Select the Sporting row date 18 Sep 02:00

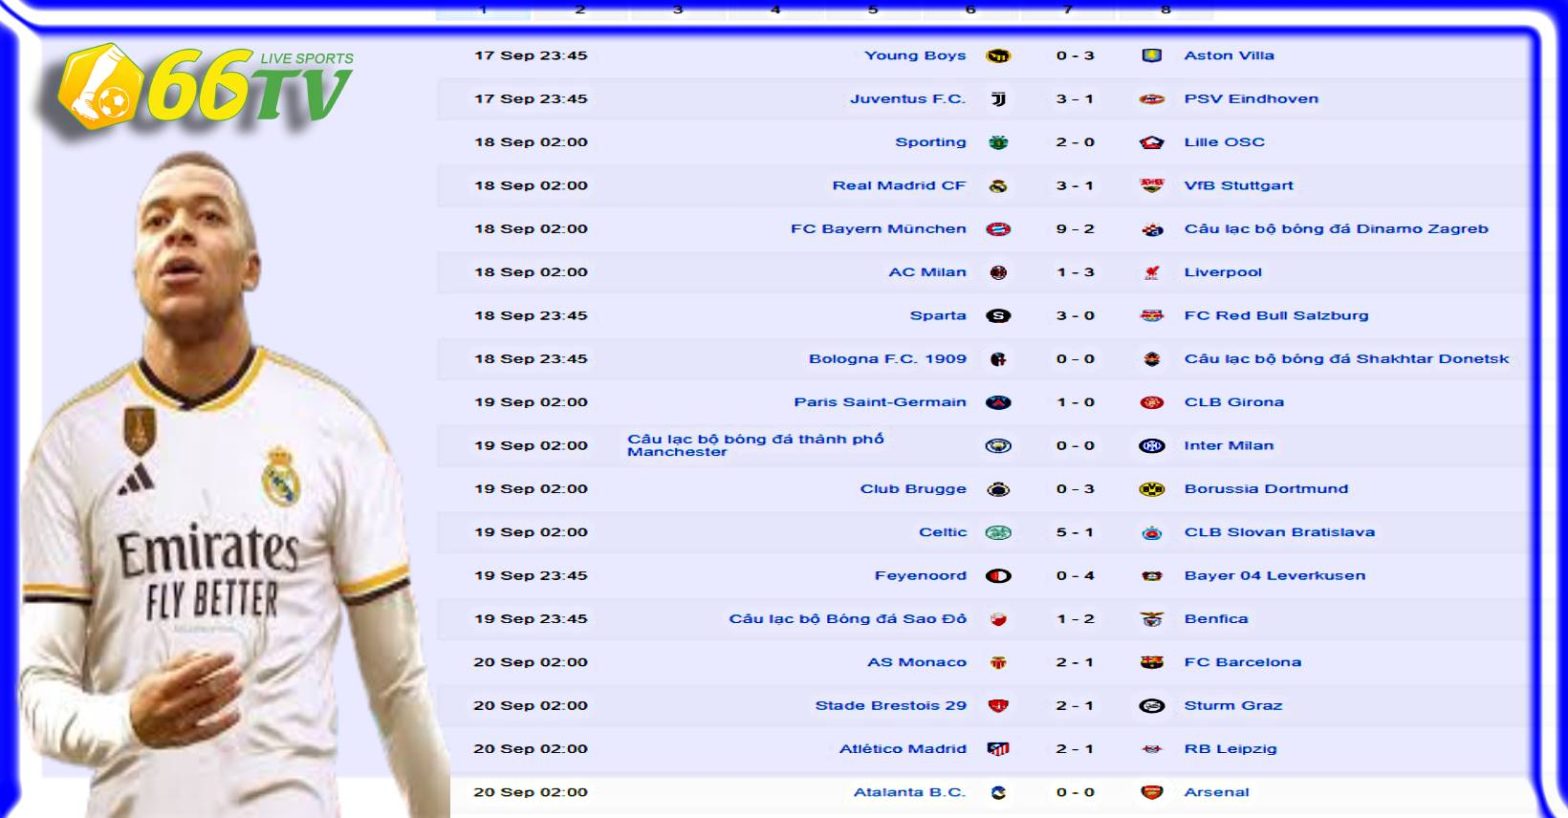pos(530,143)
